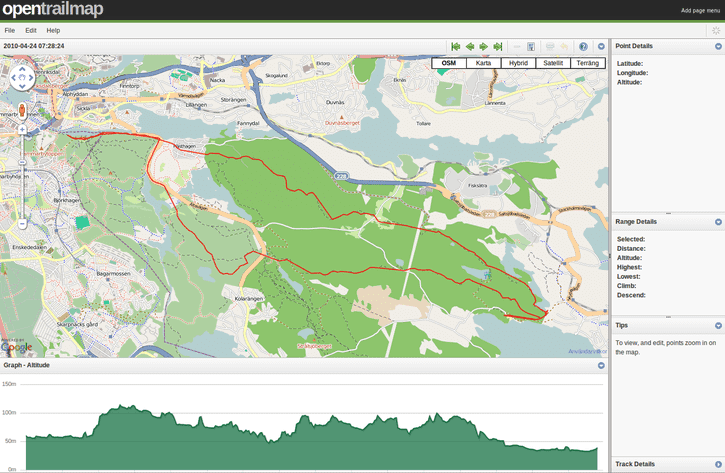Pan the map up with arrow
The image size is (725, 473).
click(22, 69)
